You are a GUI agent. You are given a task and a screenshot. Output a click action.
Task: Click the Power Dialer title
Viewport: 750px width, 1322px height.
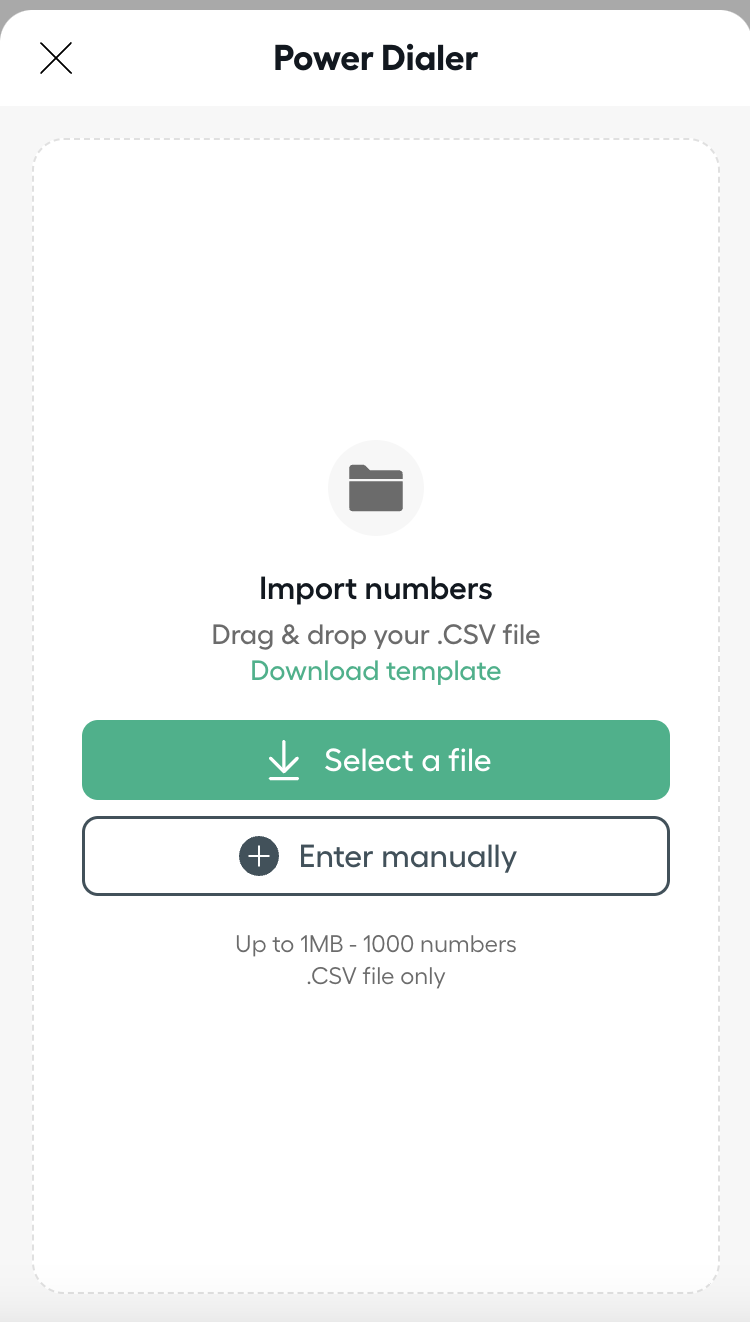point(376,58)
